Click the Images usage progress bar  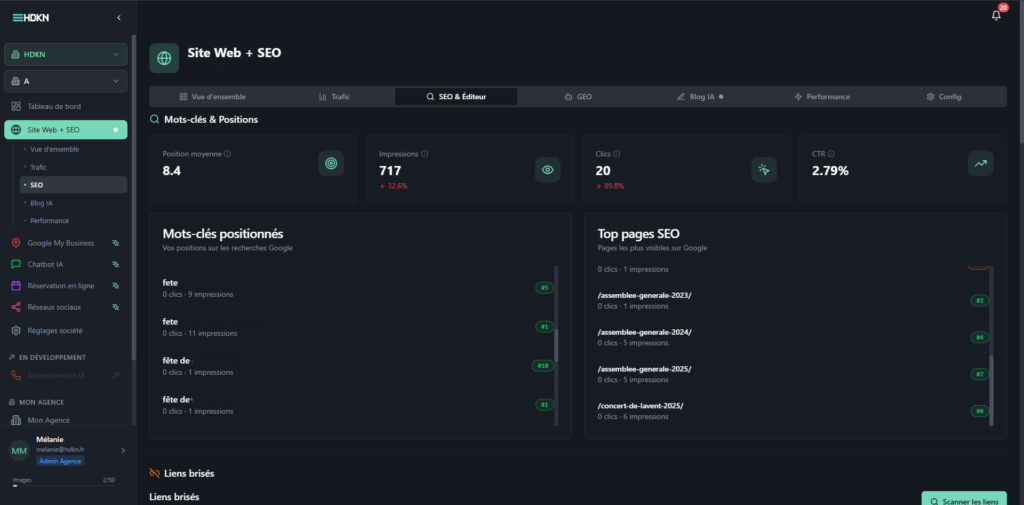(63, 486)
